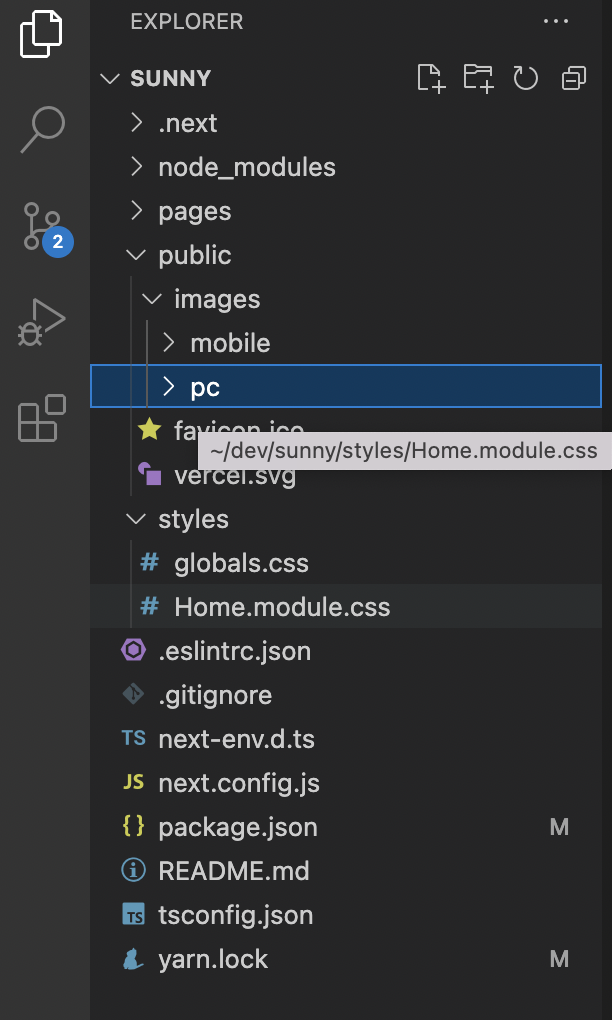Open the package.json file

(238, 827)
